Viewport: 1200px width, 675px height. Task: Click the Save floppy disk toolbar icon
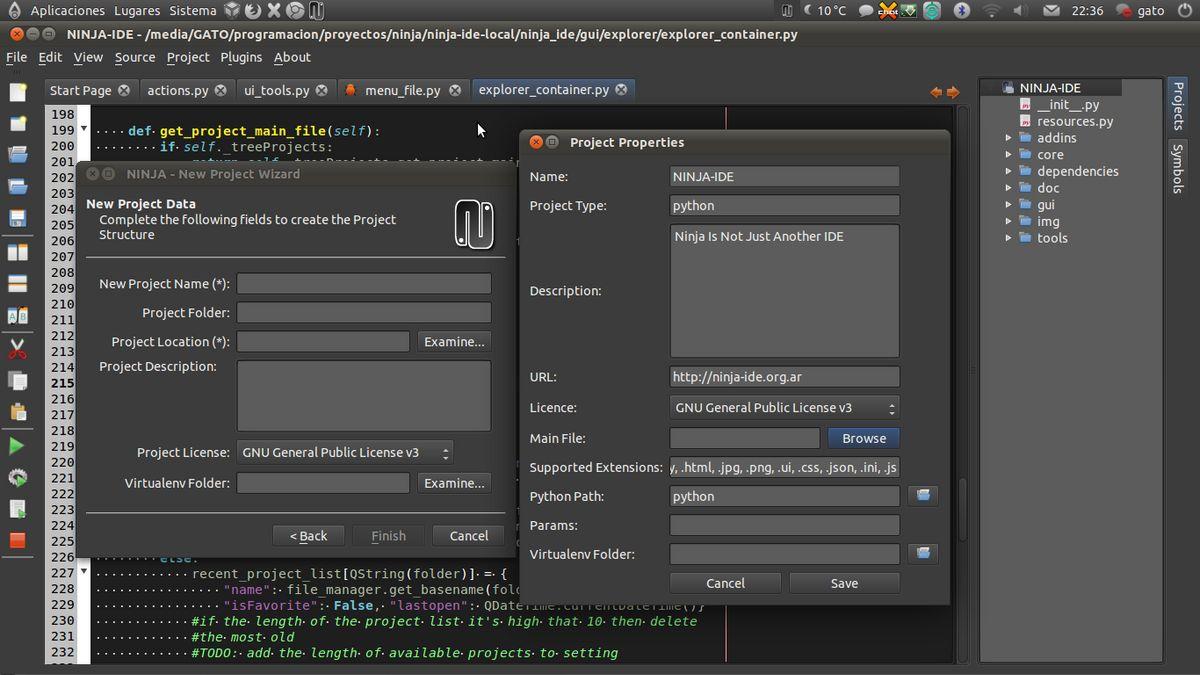pos(18,218)
